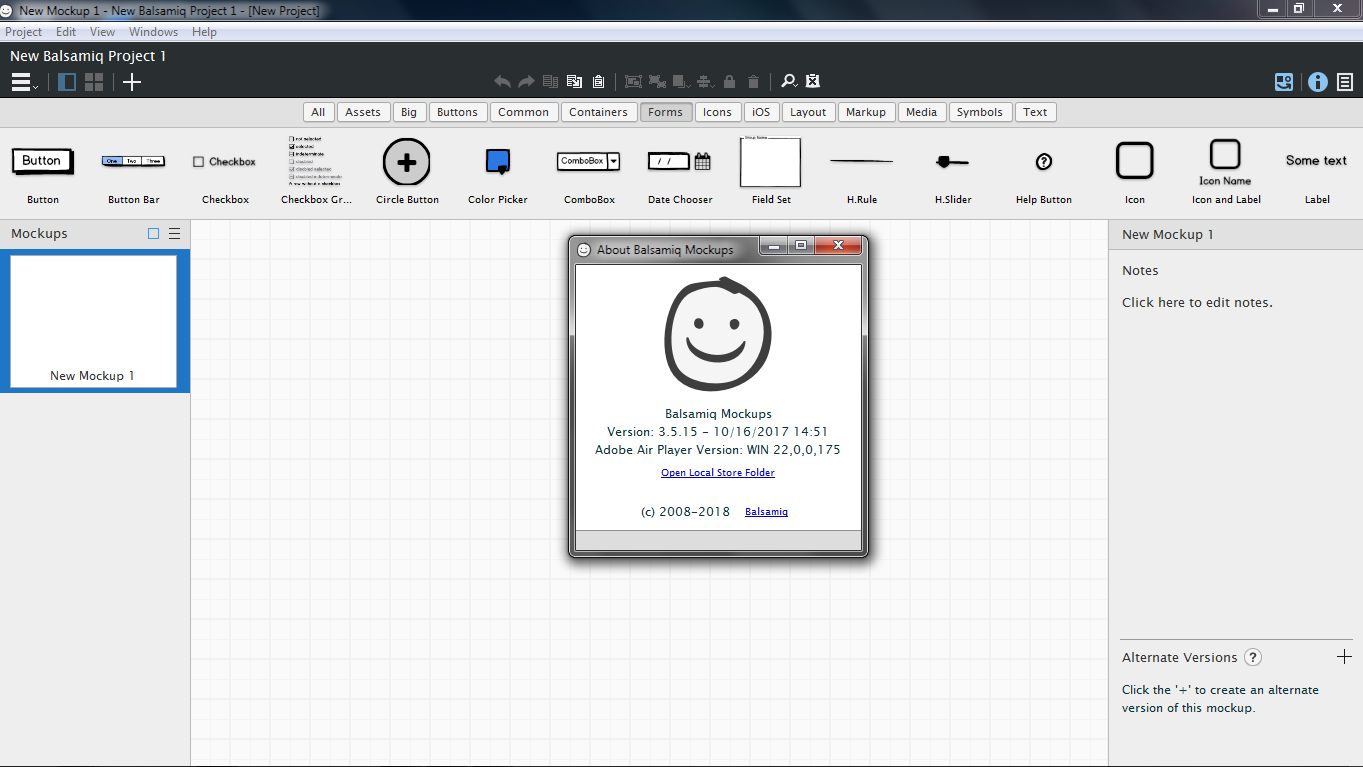Click the notes list icon top right
Image resolution: width=1363 pixels, height=767 pixels.
[1344, 82]
